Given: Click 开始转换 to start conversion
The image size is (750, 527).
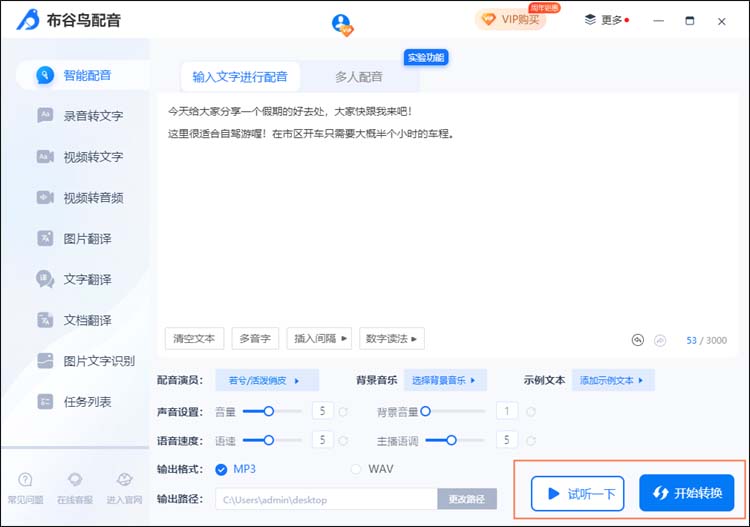Looking at the screenshot, I should point(686,493).
